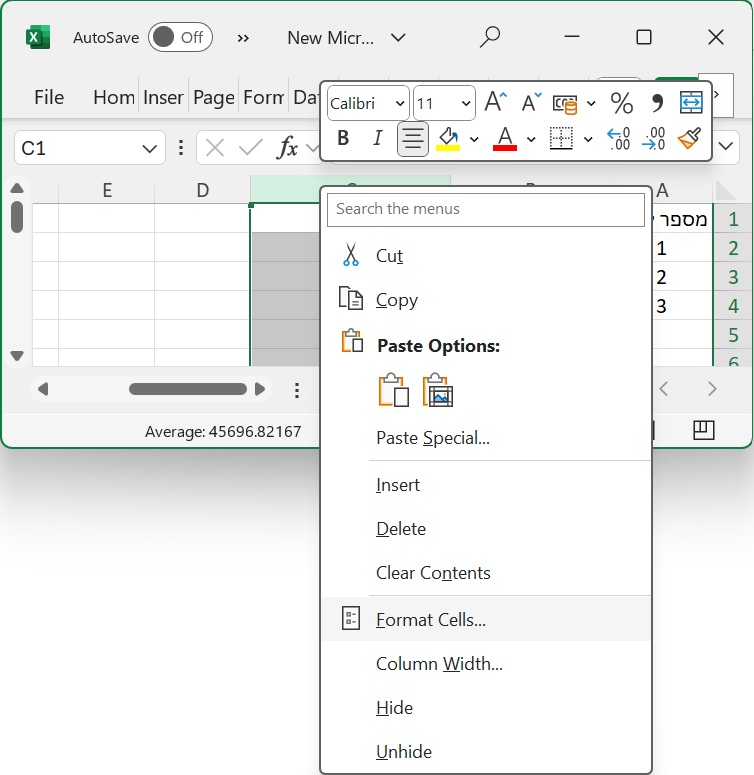Click the Format Painter brush icon
The height and width of the screenshot is (775, 754).
click(689, 138)
